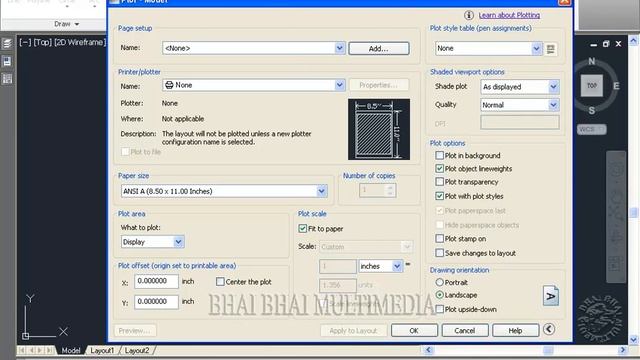Check Plot upside-down
This screenshot has width=640, height=360.
440,309
